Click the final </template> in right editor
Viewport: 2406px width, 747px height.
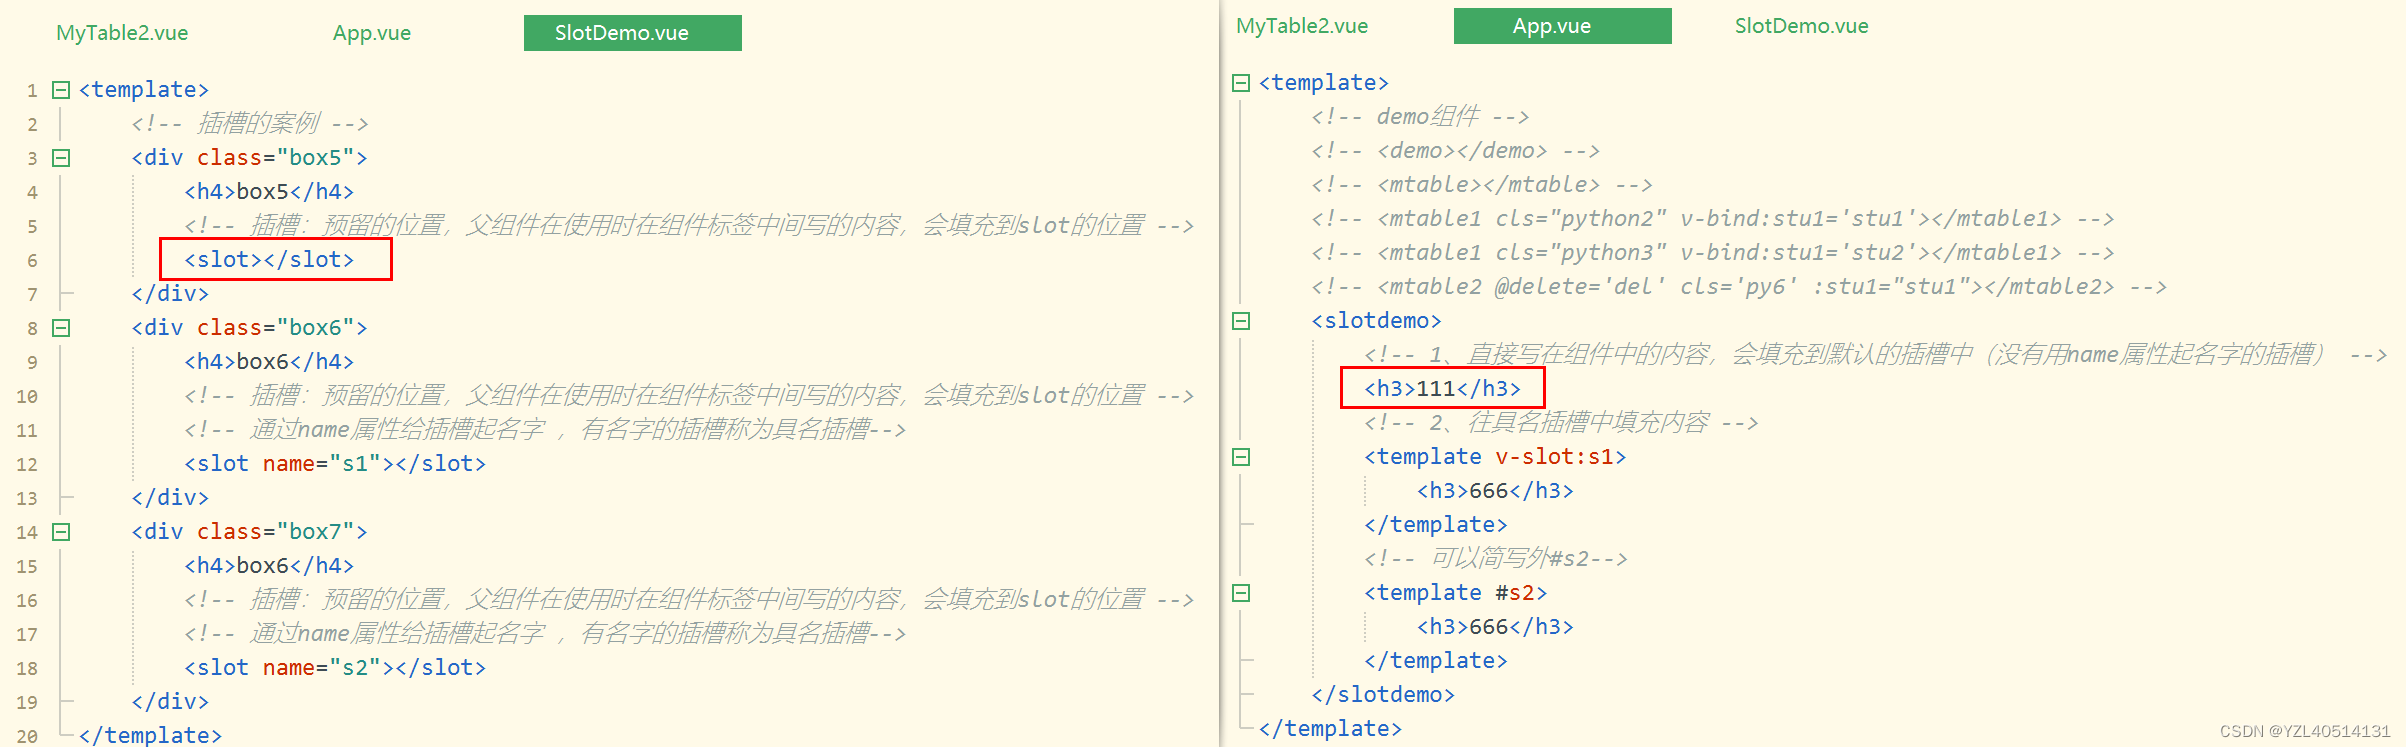[x=1330, y=729]
